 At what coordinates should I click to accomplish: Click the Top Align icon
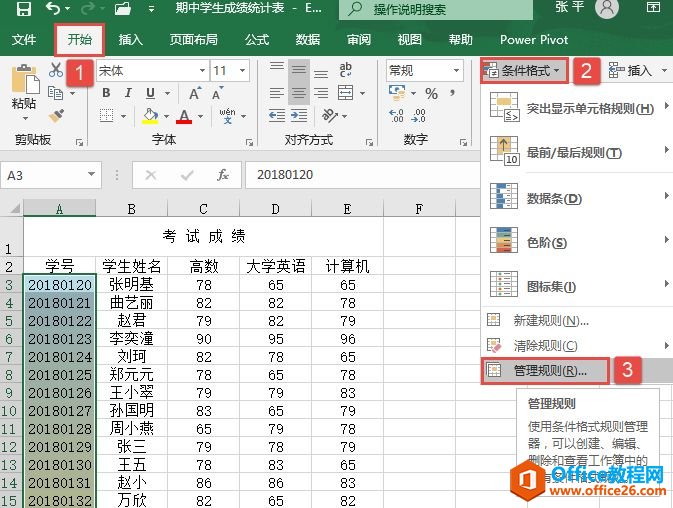pyautogui.click(x=277, y=68)
